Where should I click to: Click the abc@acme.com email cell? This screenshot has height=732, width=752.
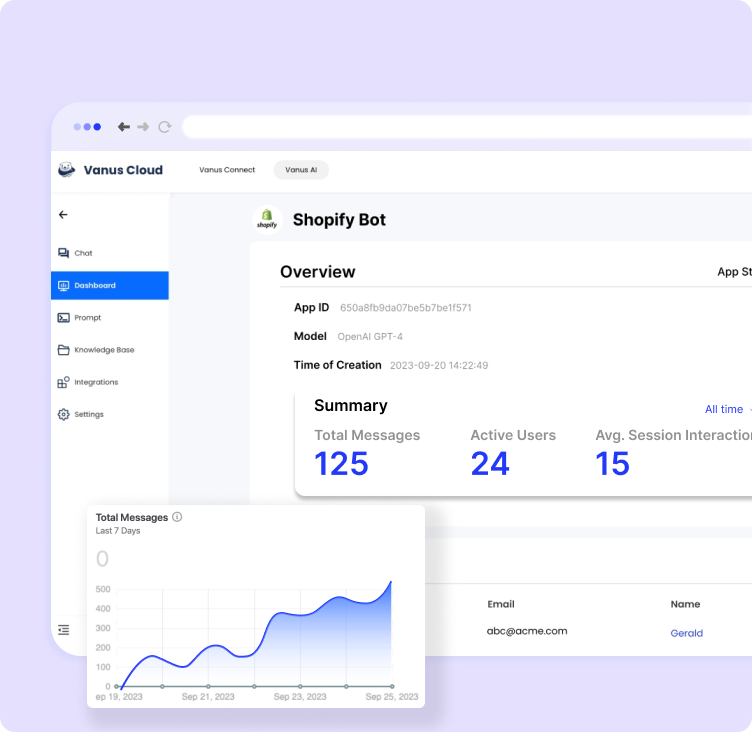click(527, 631)
